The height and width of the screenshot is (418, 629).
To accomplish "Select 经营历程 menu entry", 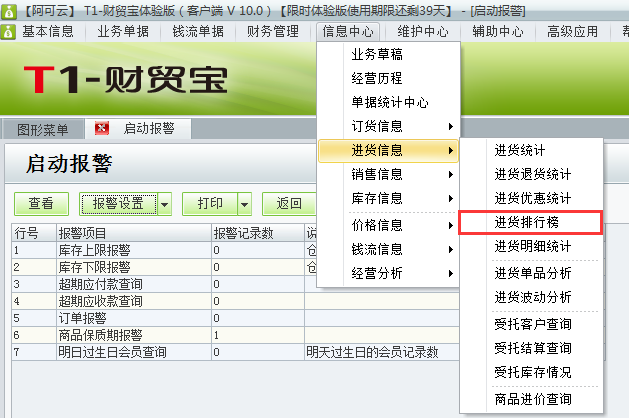I will pyautogui.click(x=388, y=78).
